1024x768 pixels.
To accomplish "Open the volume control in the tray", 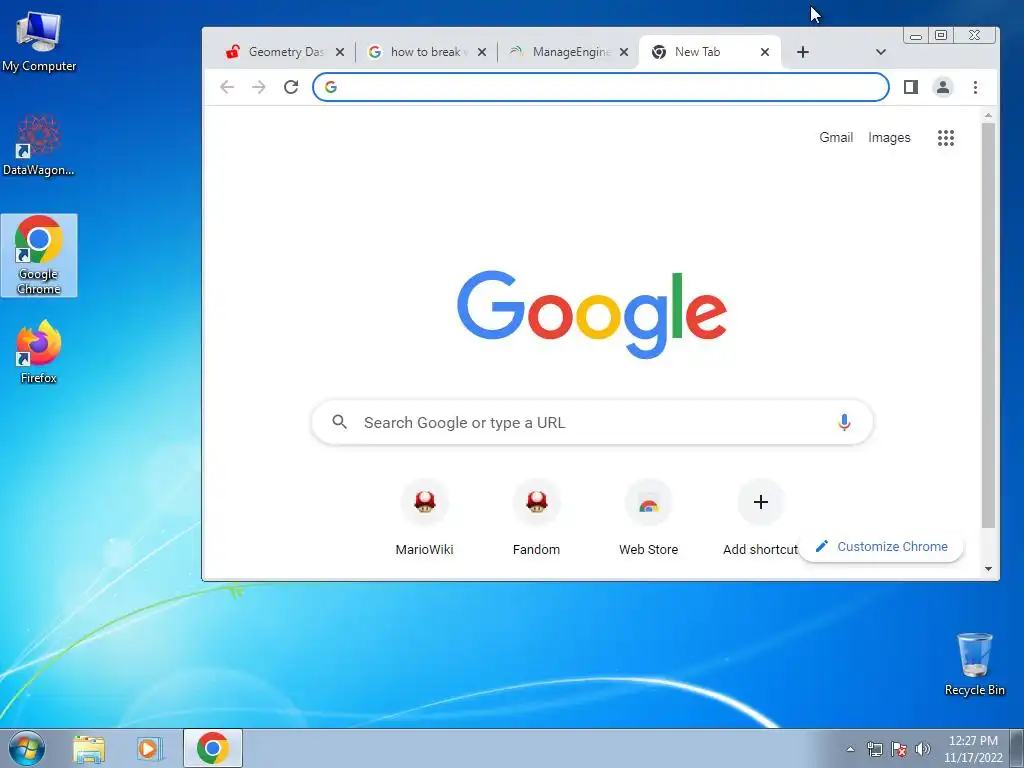I will click(x=922, y=749).
